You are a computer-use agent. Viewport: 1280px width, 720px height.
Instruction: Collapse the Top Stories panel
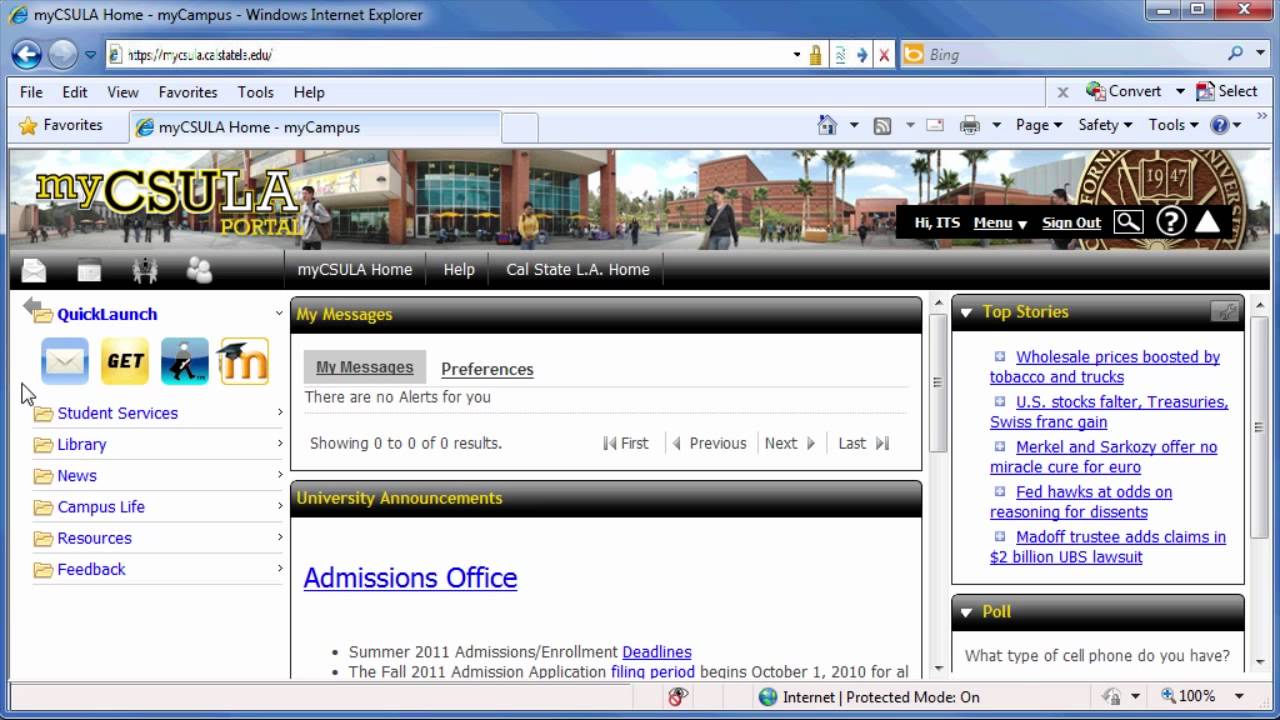tap(966, 312)
